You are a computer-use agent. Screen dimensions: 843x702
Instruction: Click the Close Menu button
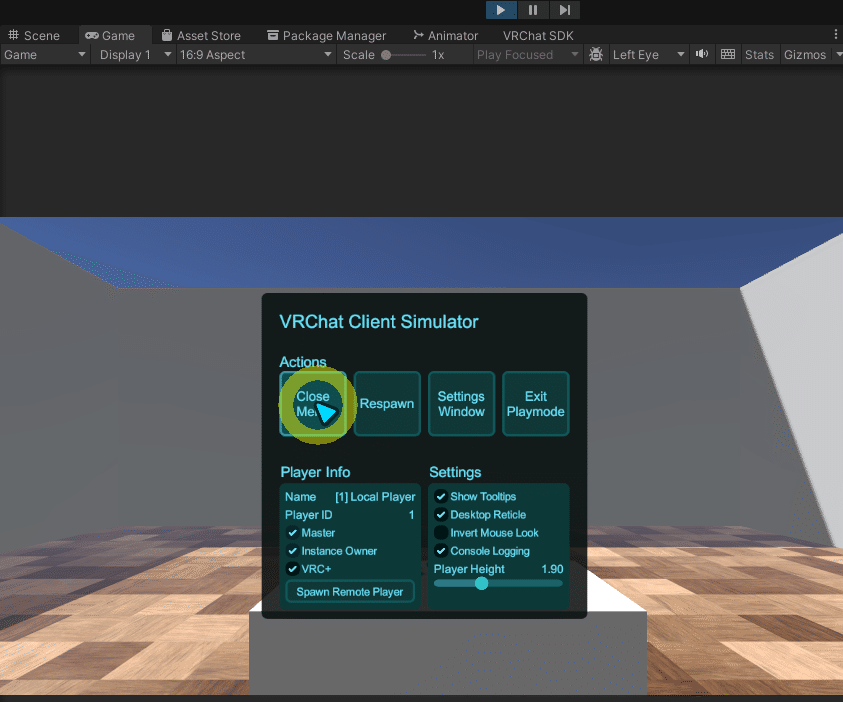click(313, 404)
